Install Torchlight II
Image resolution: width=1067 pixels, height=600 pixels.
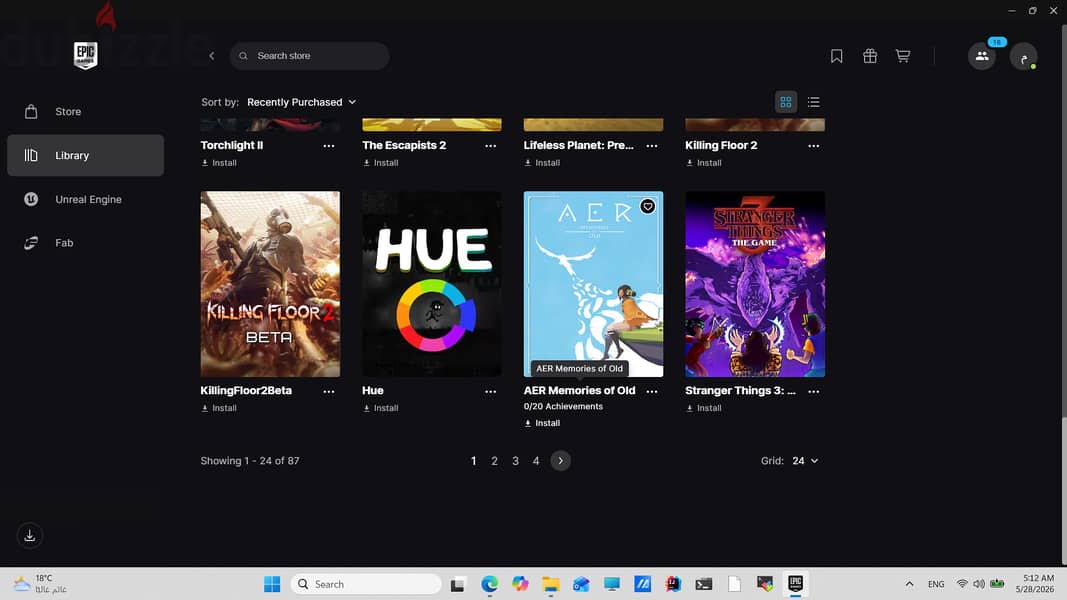pos(219,163)
